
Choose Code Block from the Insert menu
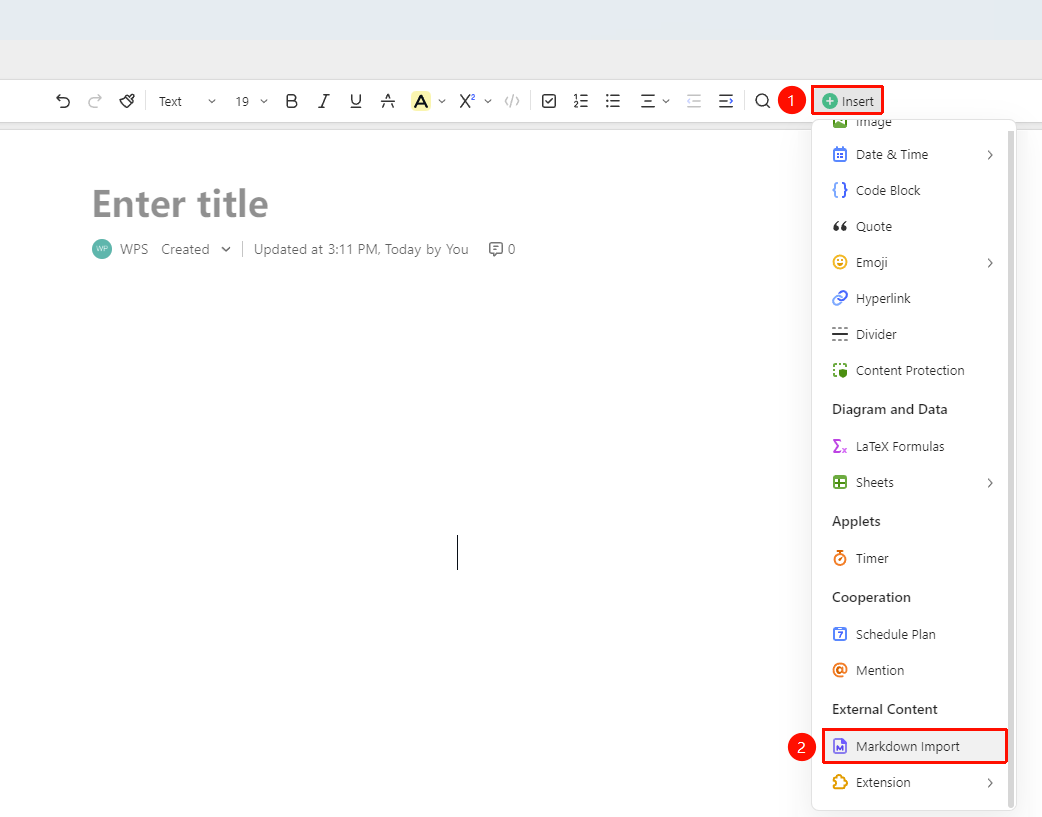point(913,190)
